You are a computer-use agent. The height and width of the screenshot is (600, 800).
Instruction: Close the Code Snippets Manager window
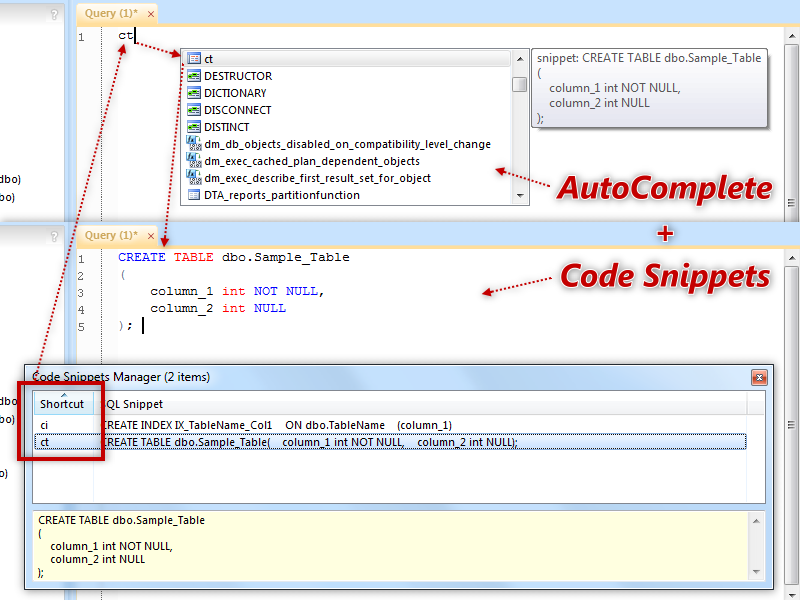tap(759, 378)
